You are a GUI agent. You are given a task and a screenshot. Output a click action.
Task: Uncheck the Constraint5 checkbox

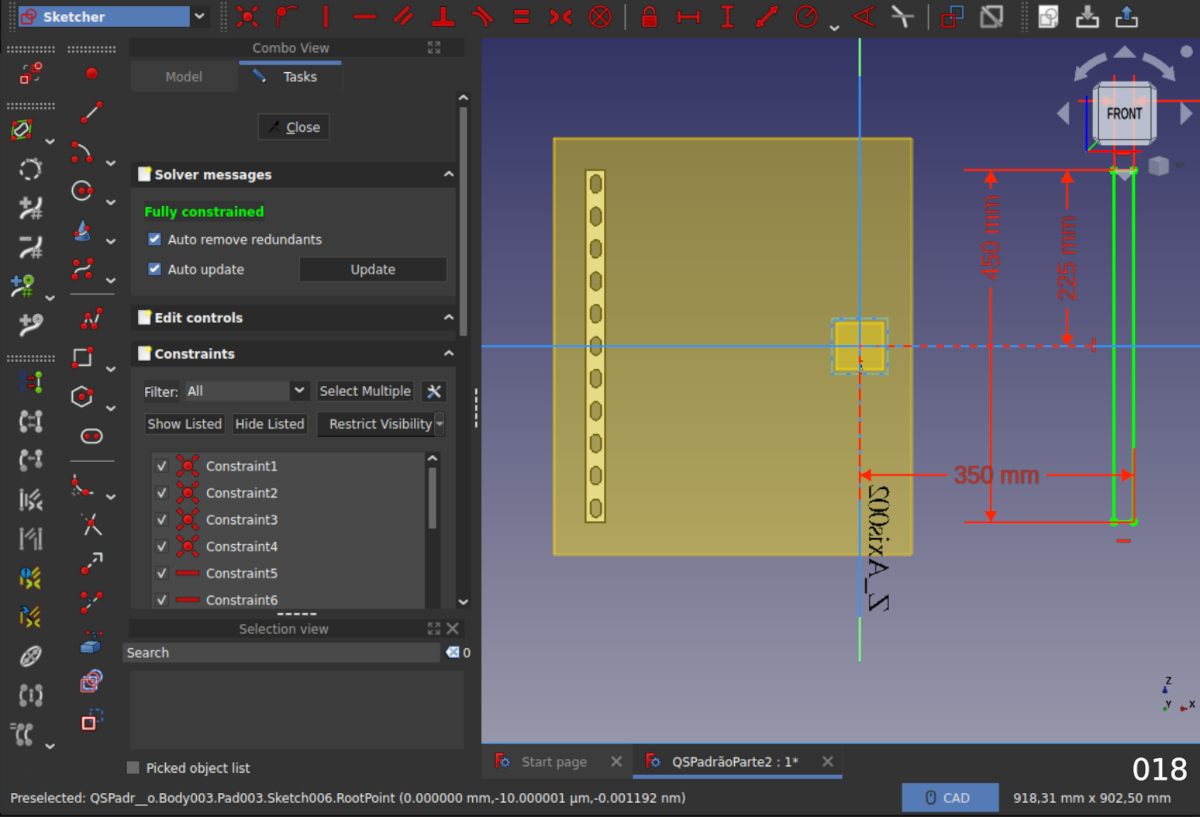tap(161, 574)
